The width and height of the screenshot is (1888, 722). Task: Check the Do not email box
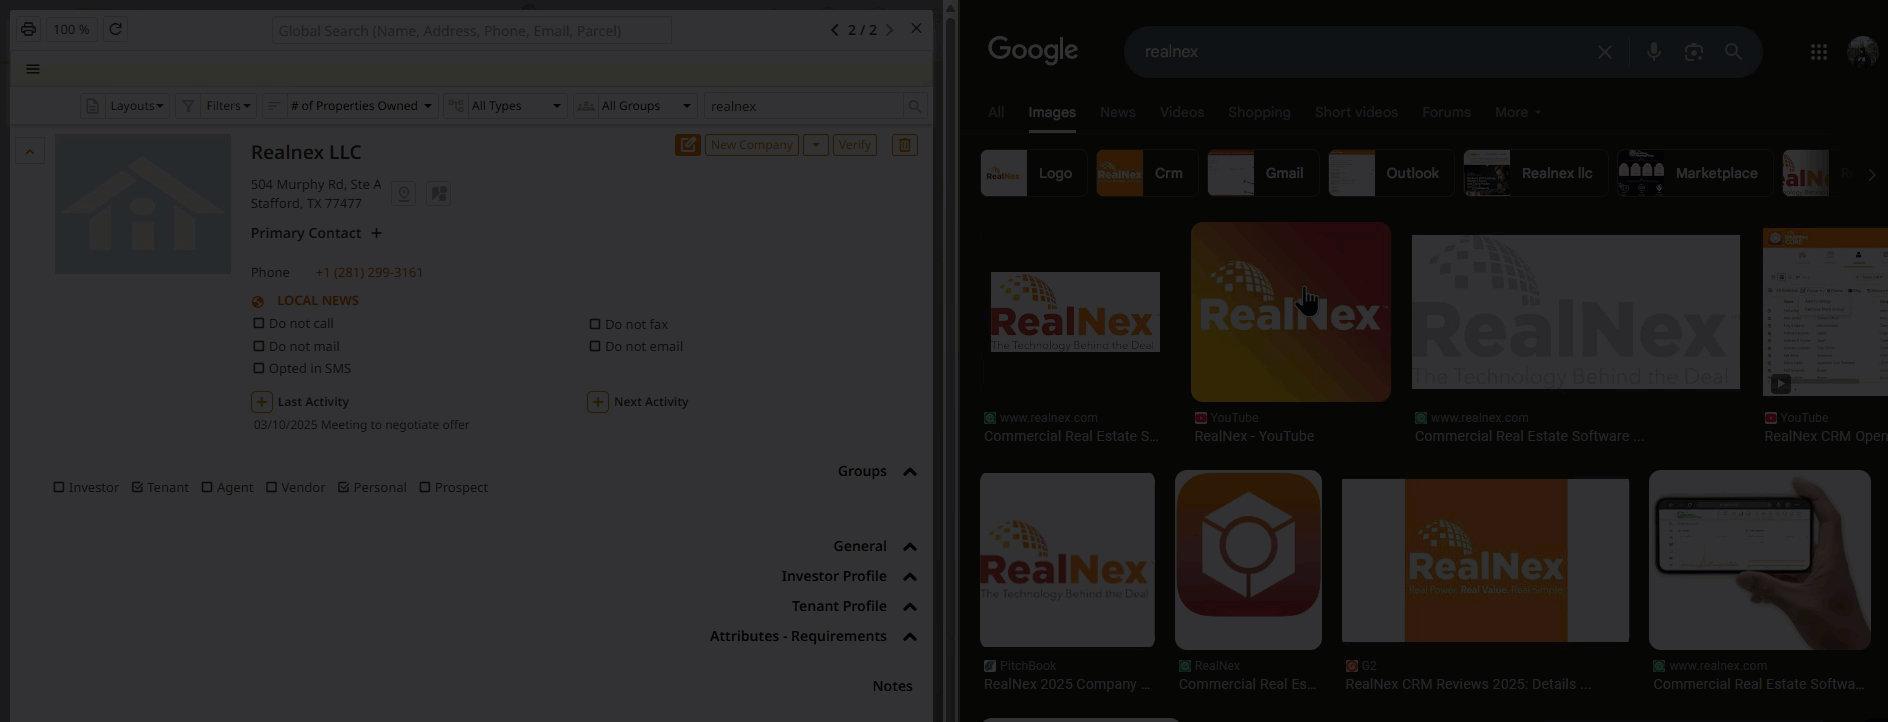point(595,346)
